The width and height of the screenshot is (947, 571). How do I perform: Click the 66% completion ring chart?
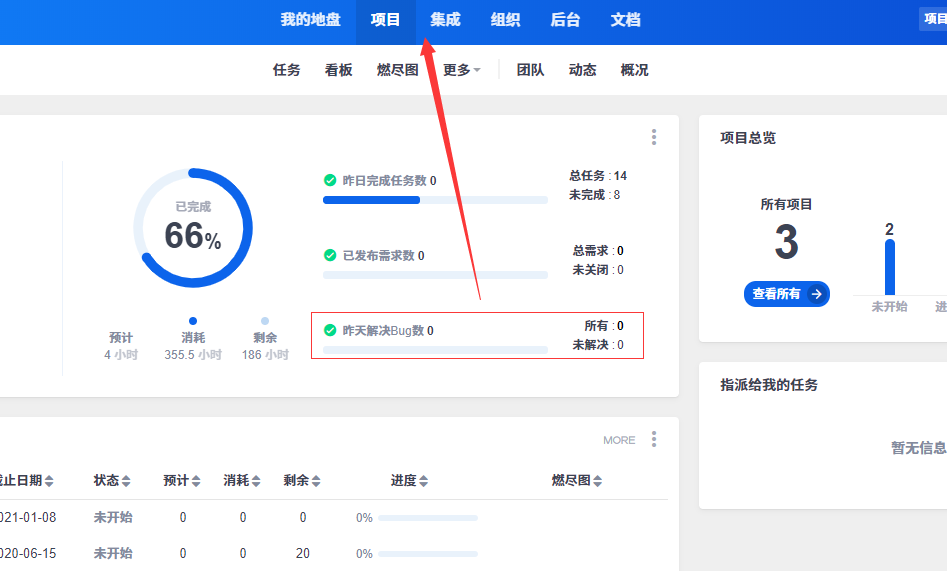pos(193,228)
